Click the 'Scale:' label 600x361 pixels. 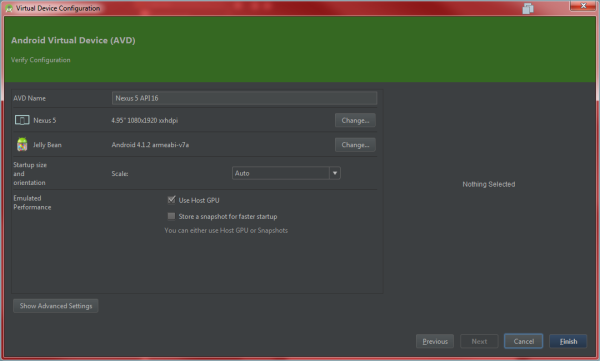pyautogui.click(x=120, y=173)
